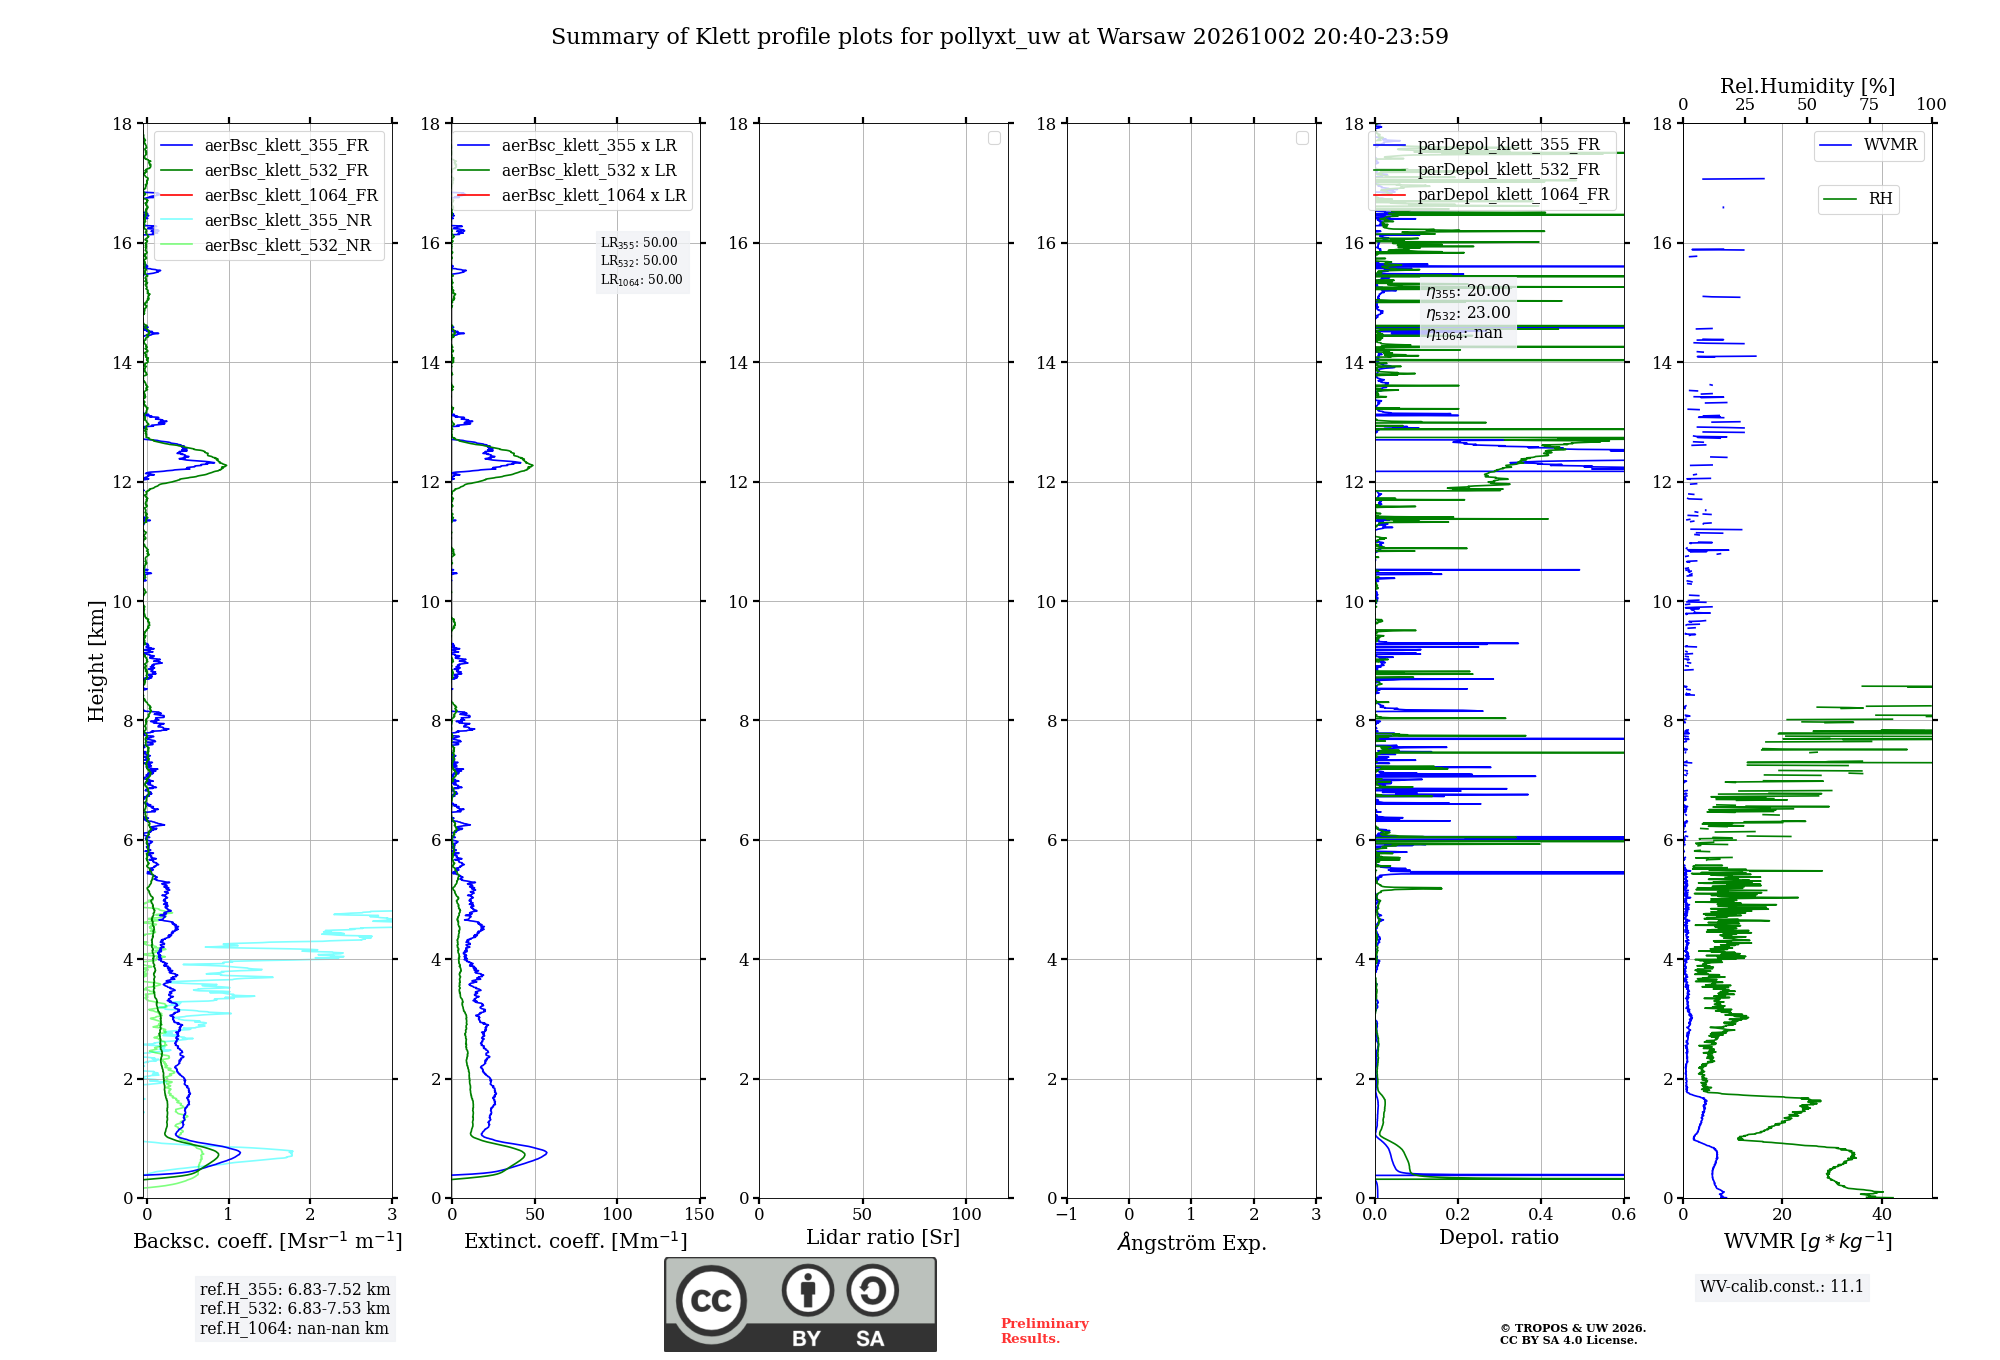Click empty legend box in Lidar ratio panel
2000x1360 pixels.
click(994, 138)
